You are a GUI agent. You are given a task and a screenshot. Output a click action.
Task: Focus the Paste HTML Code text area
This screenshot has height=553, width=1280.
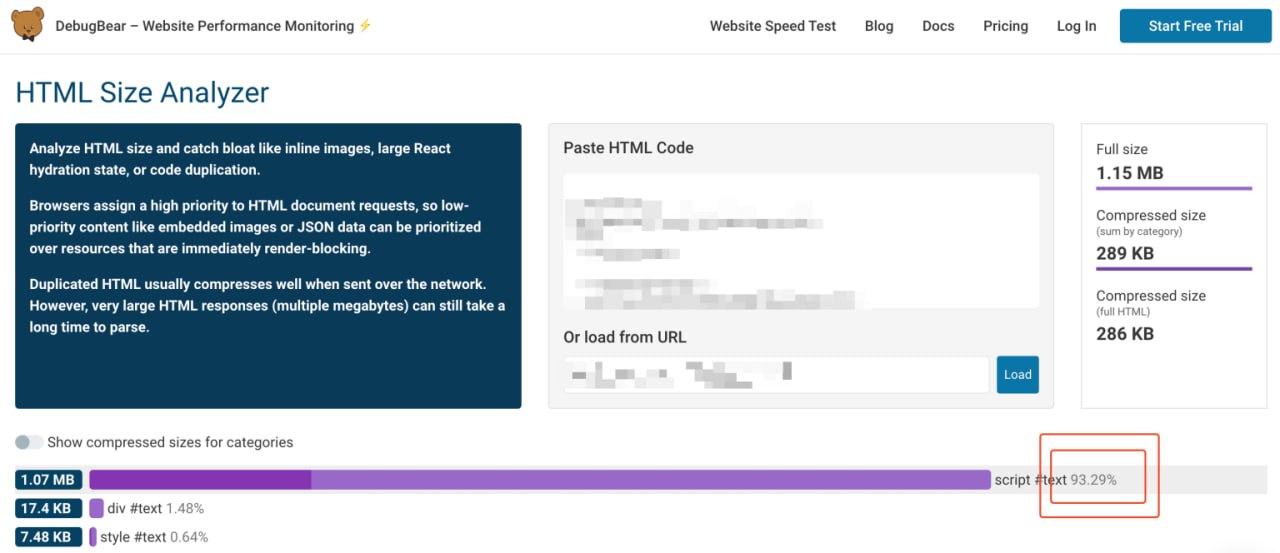tap(801, 241)
